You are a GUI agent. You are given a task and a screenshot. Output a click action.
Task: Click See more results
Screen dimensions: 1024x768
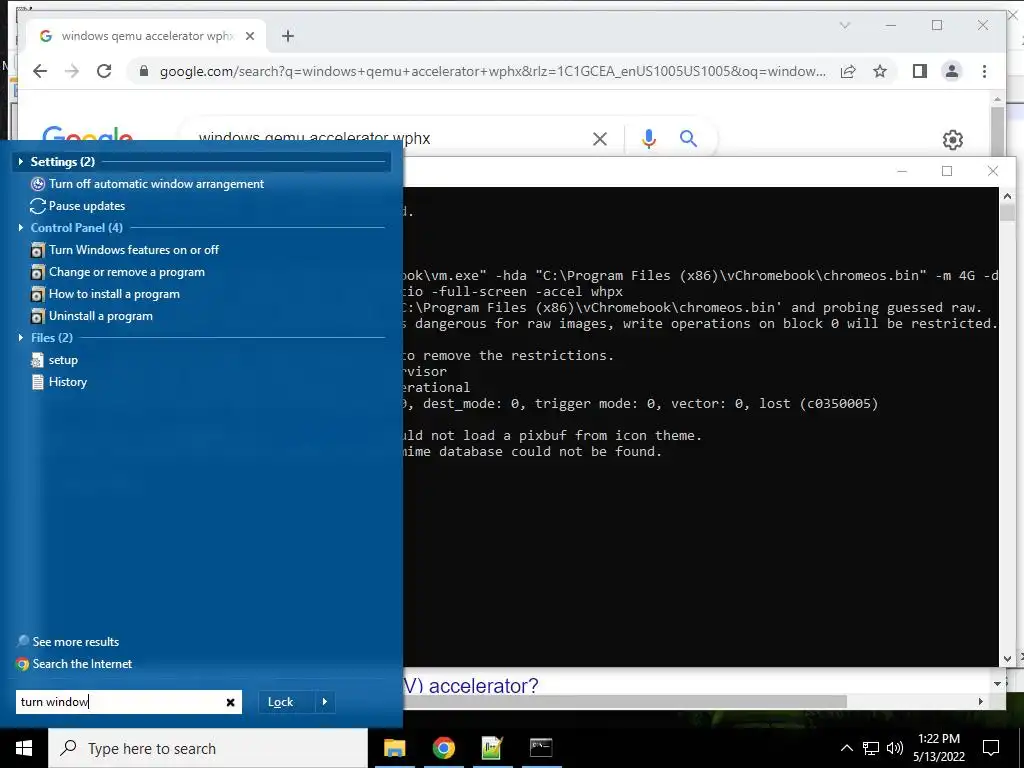68,642
